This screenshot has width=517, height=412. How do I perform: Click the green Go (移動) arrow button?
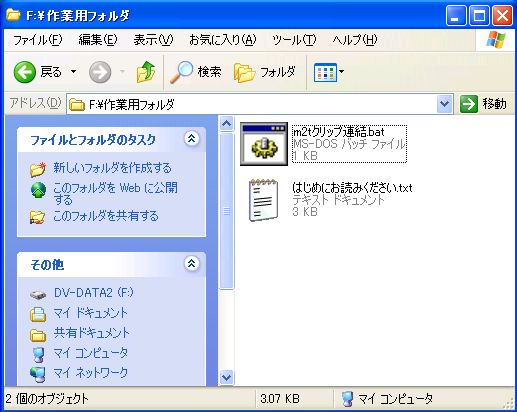click(469, 104)
